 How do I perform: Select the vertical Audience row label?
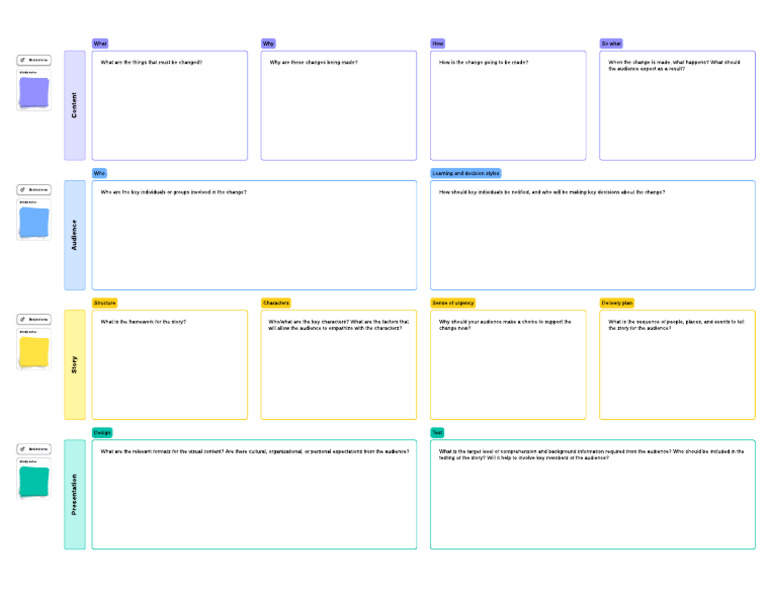(75, 235)
